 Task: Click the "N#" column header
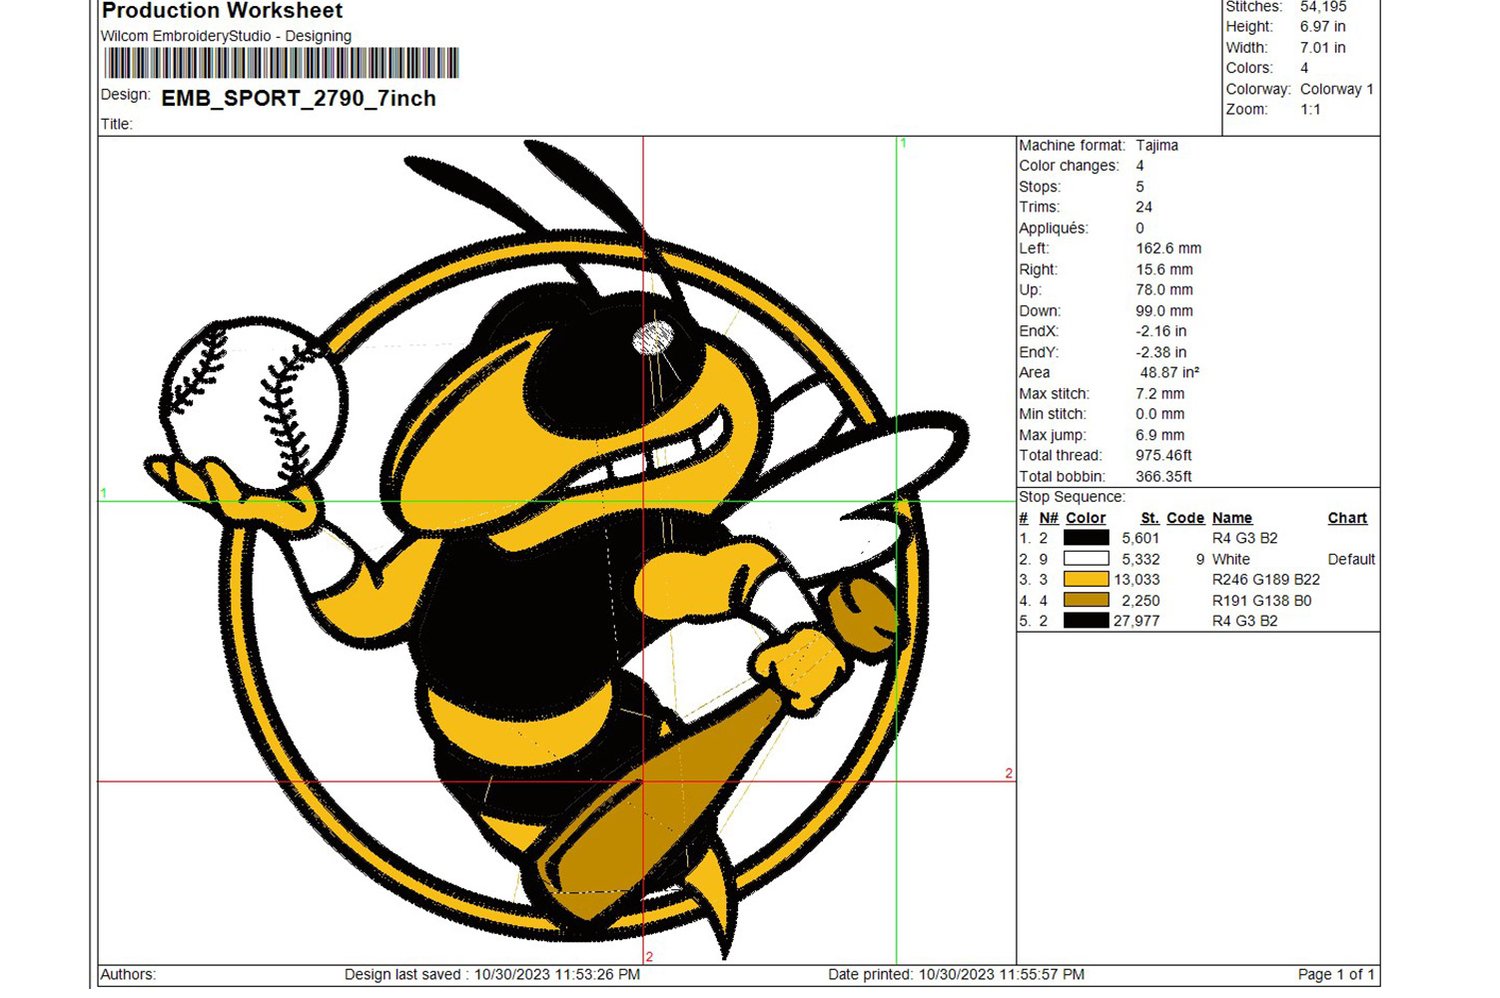coord(1049,518)
